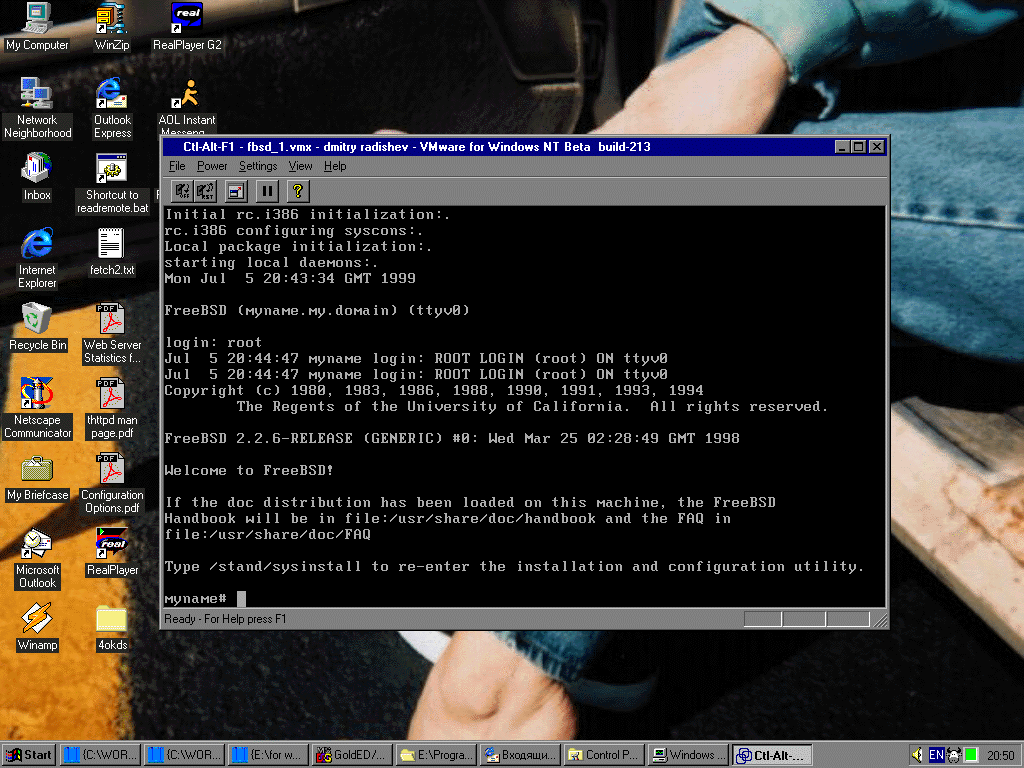Minimize the VMware window
1024x768 pixels.
click(x=842, y=147)
